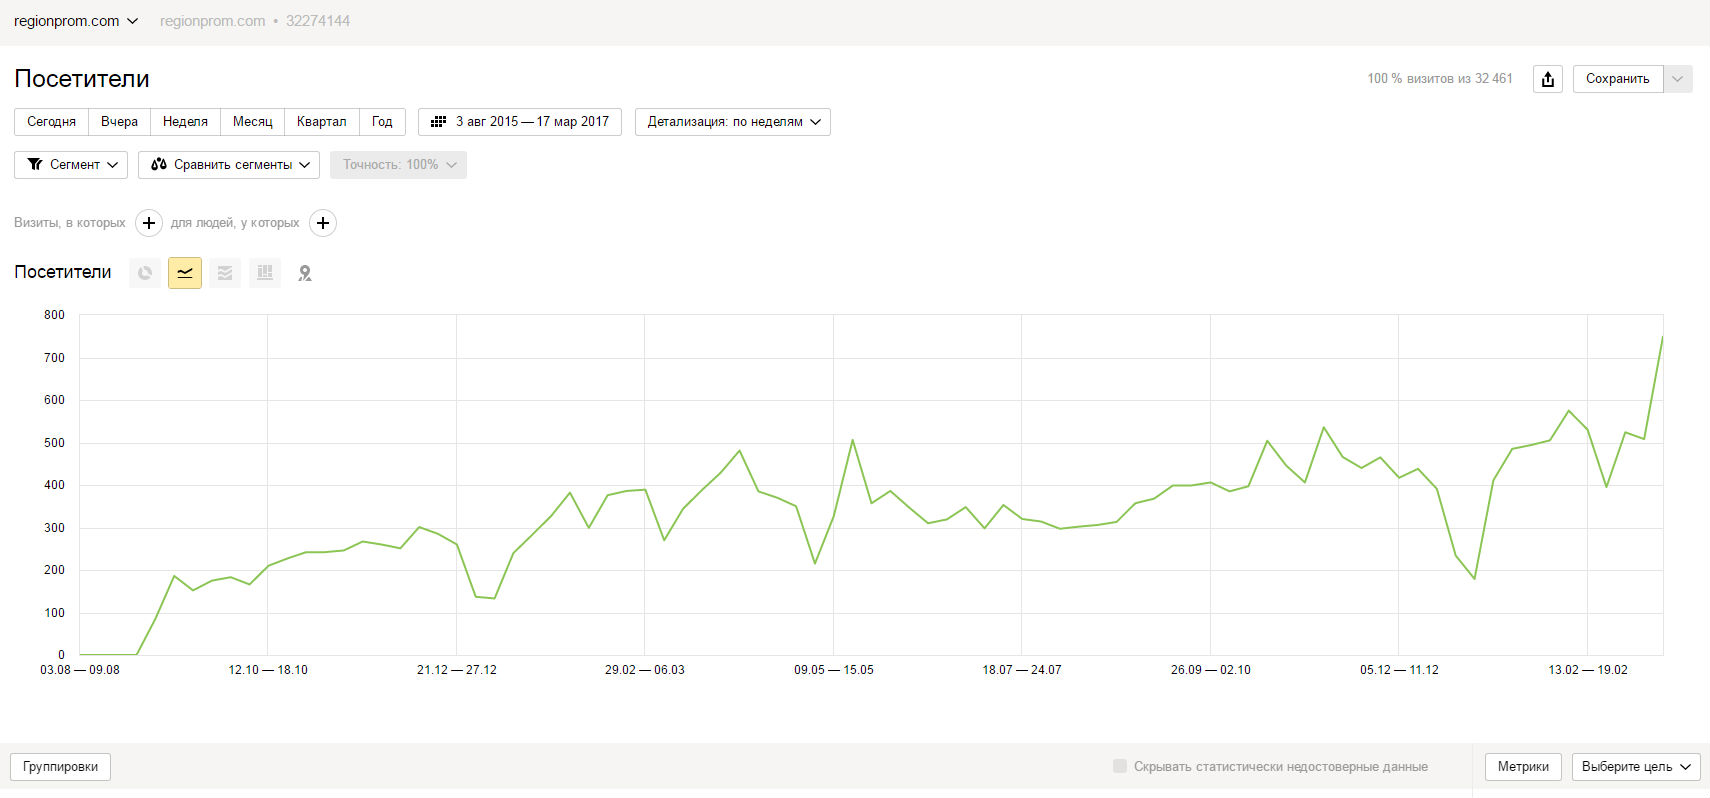Add condition for people with plus icon

pos(323,223)
